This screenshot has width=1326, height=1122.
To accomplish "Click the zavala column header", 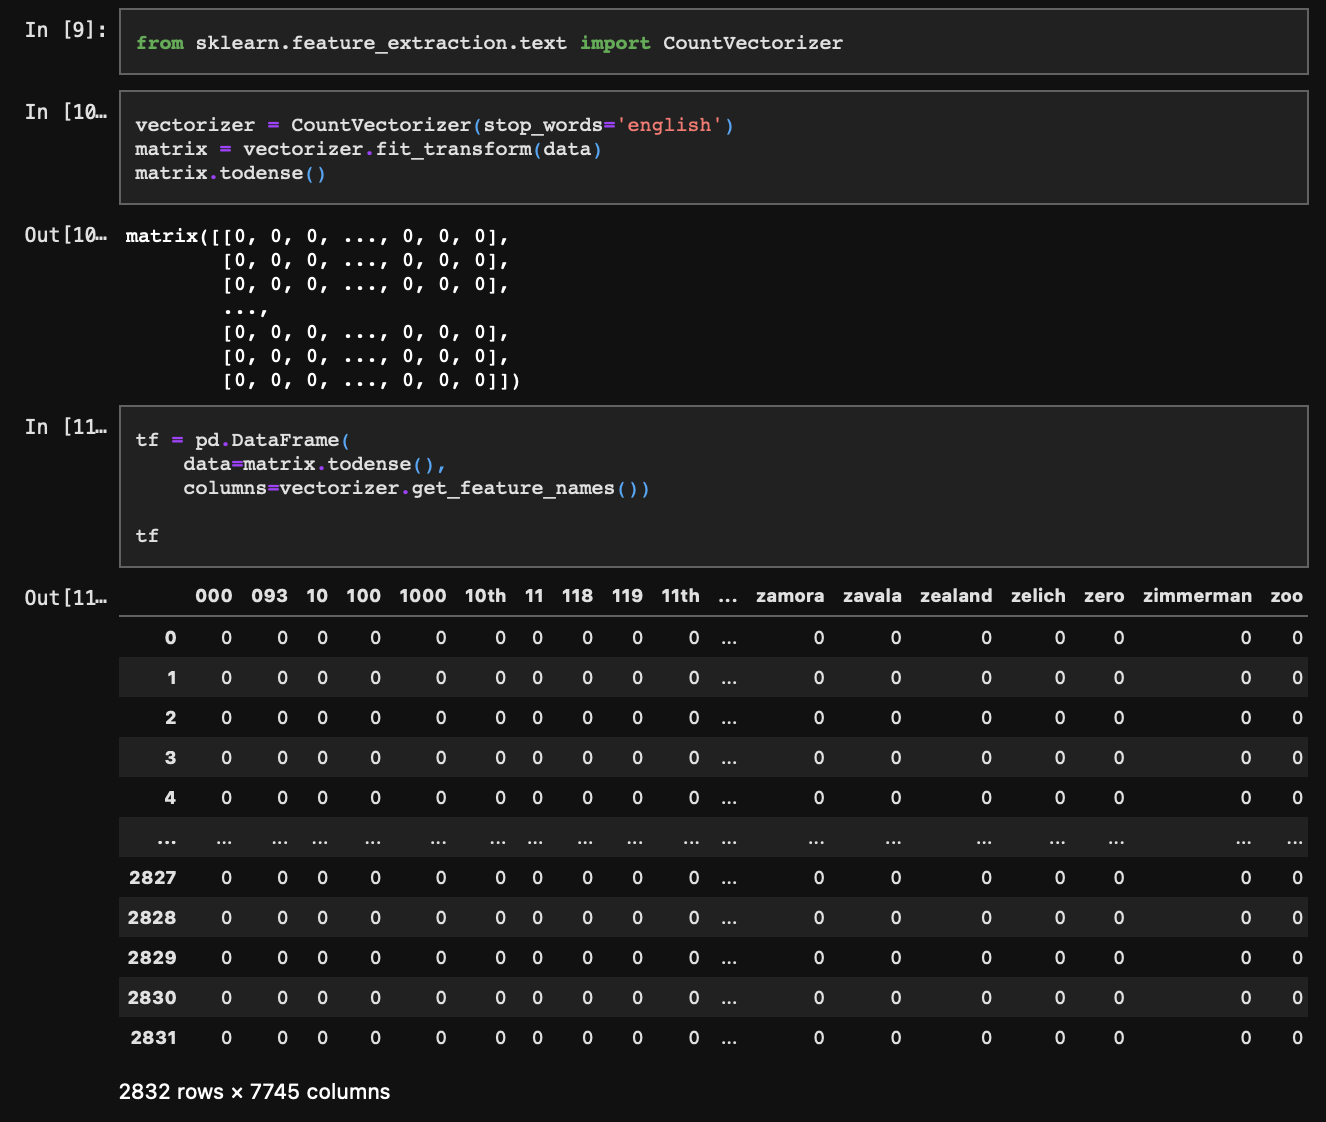I will [872, 596].
